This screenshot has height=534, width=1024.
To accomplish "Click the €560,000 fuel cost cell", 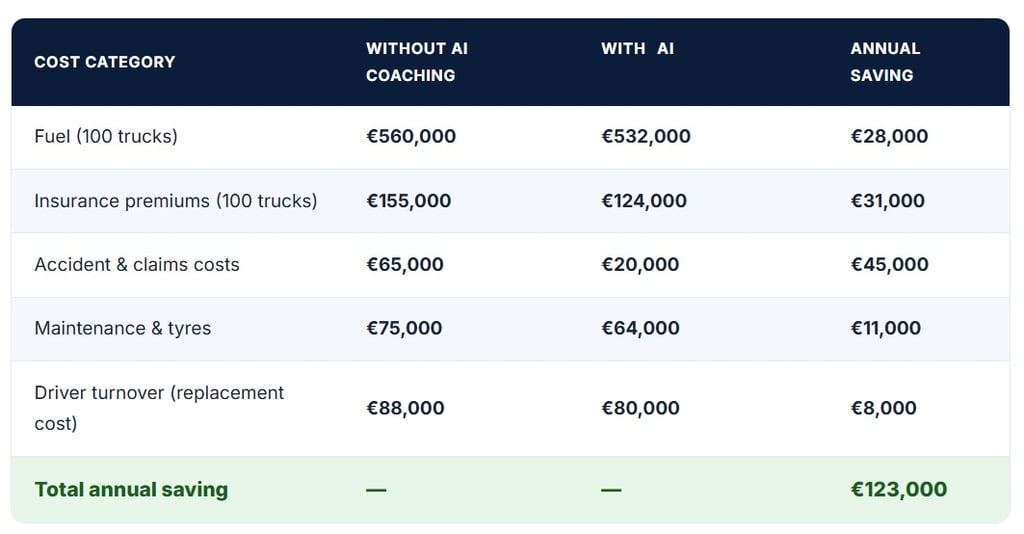I will click(410, 137).
